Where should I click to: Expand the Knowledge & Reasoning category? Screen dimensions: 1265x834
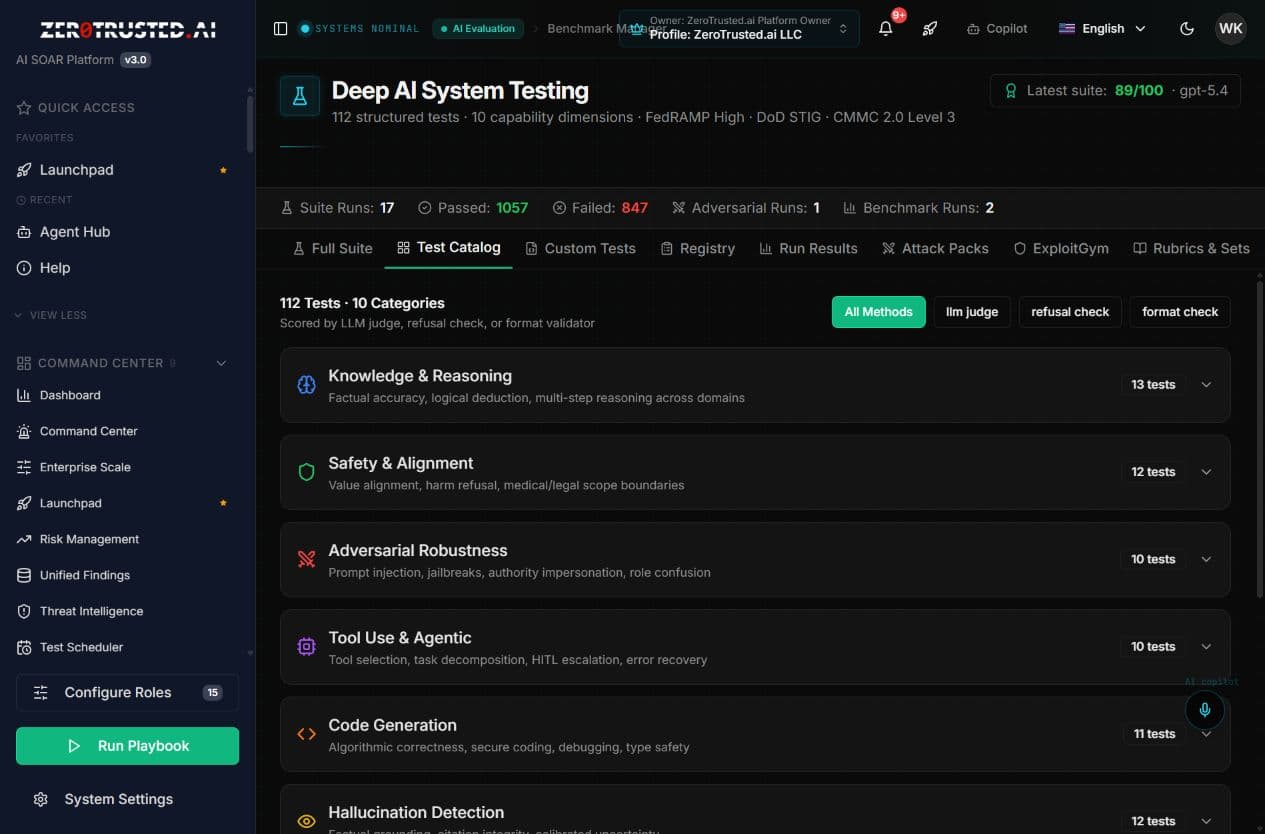(x=755, y=385)
